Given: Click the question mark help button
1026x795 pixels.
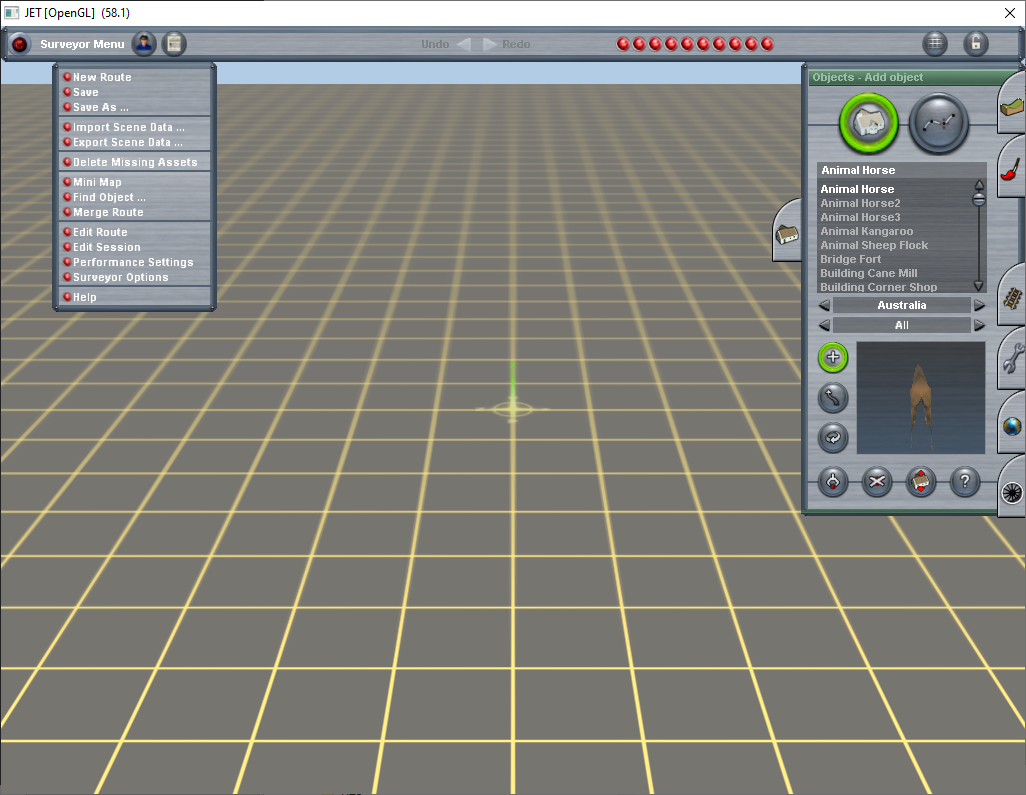Looking at the screenshot, I should (964, 482).
